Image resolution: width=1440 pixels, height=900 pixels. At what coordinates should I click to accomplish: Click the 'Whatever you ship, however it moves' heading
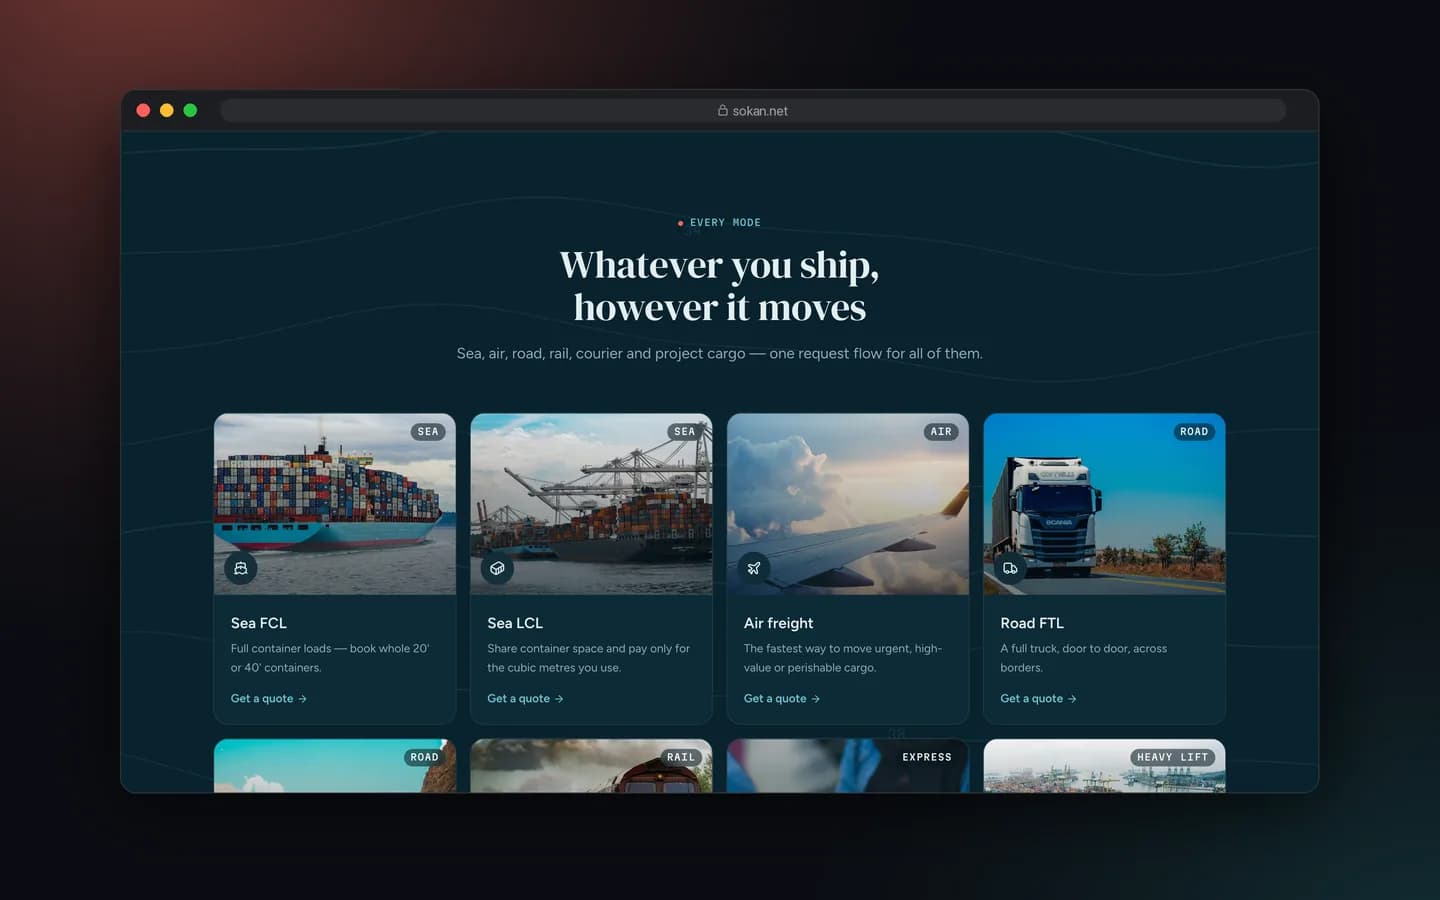point(720,286)
